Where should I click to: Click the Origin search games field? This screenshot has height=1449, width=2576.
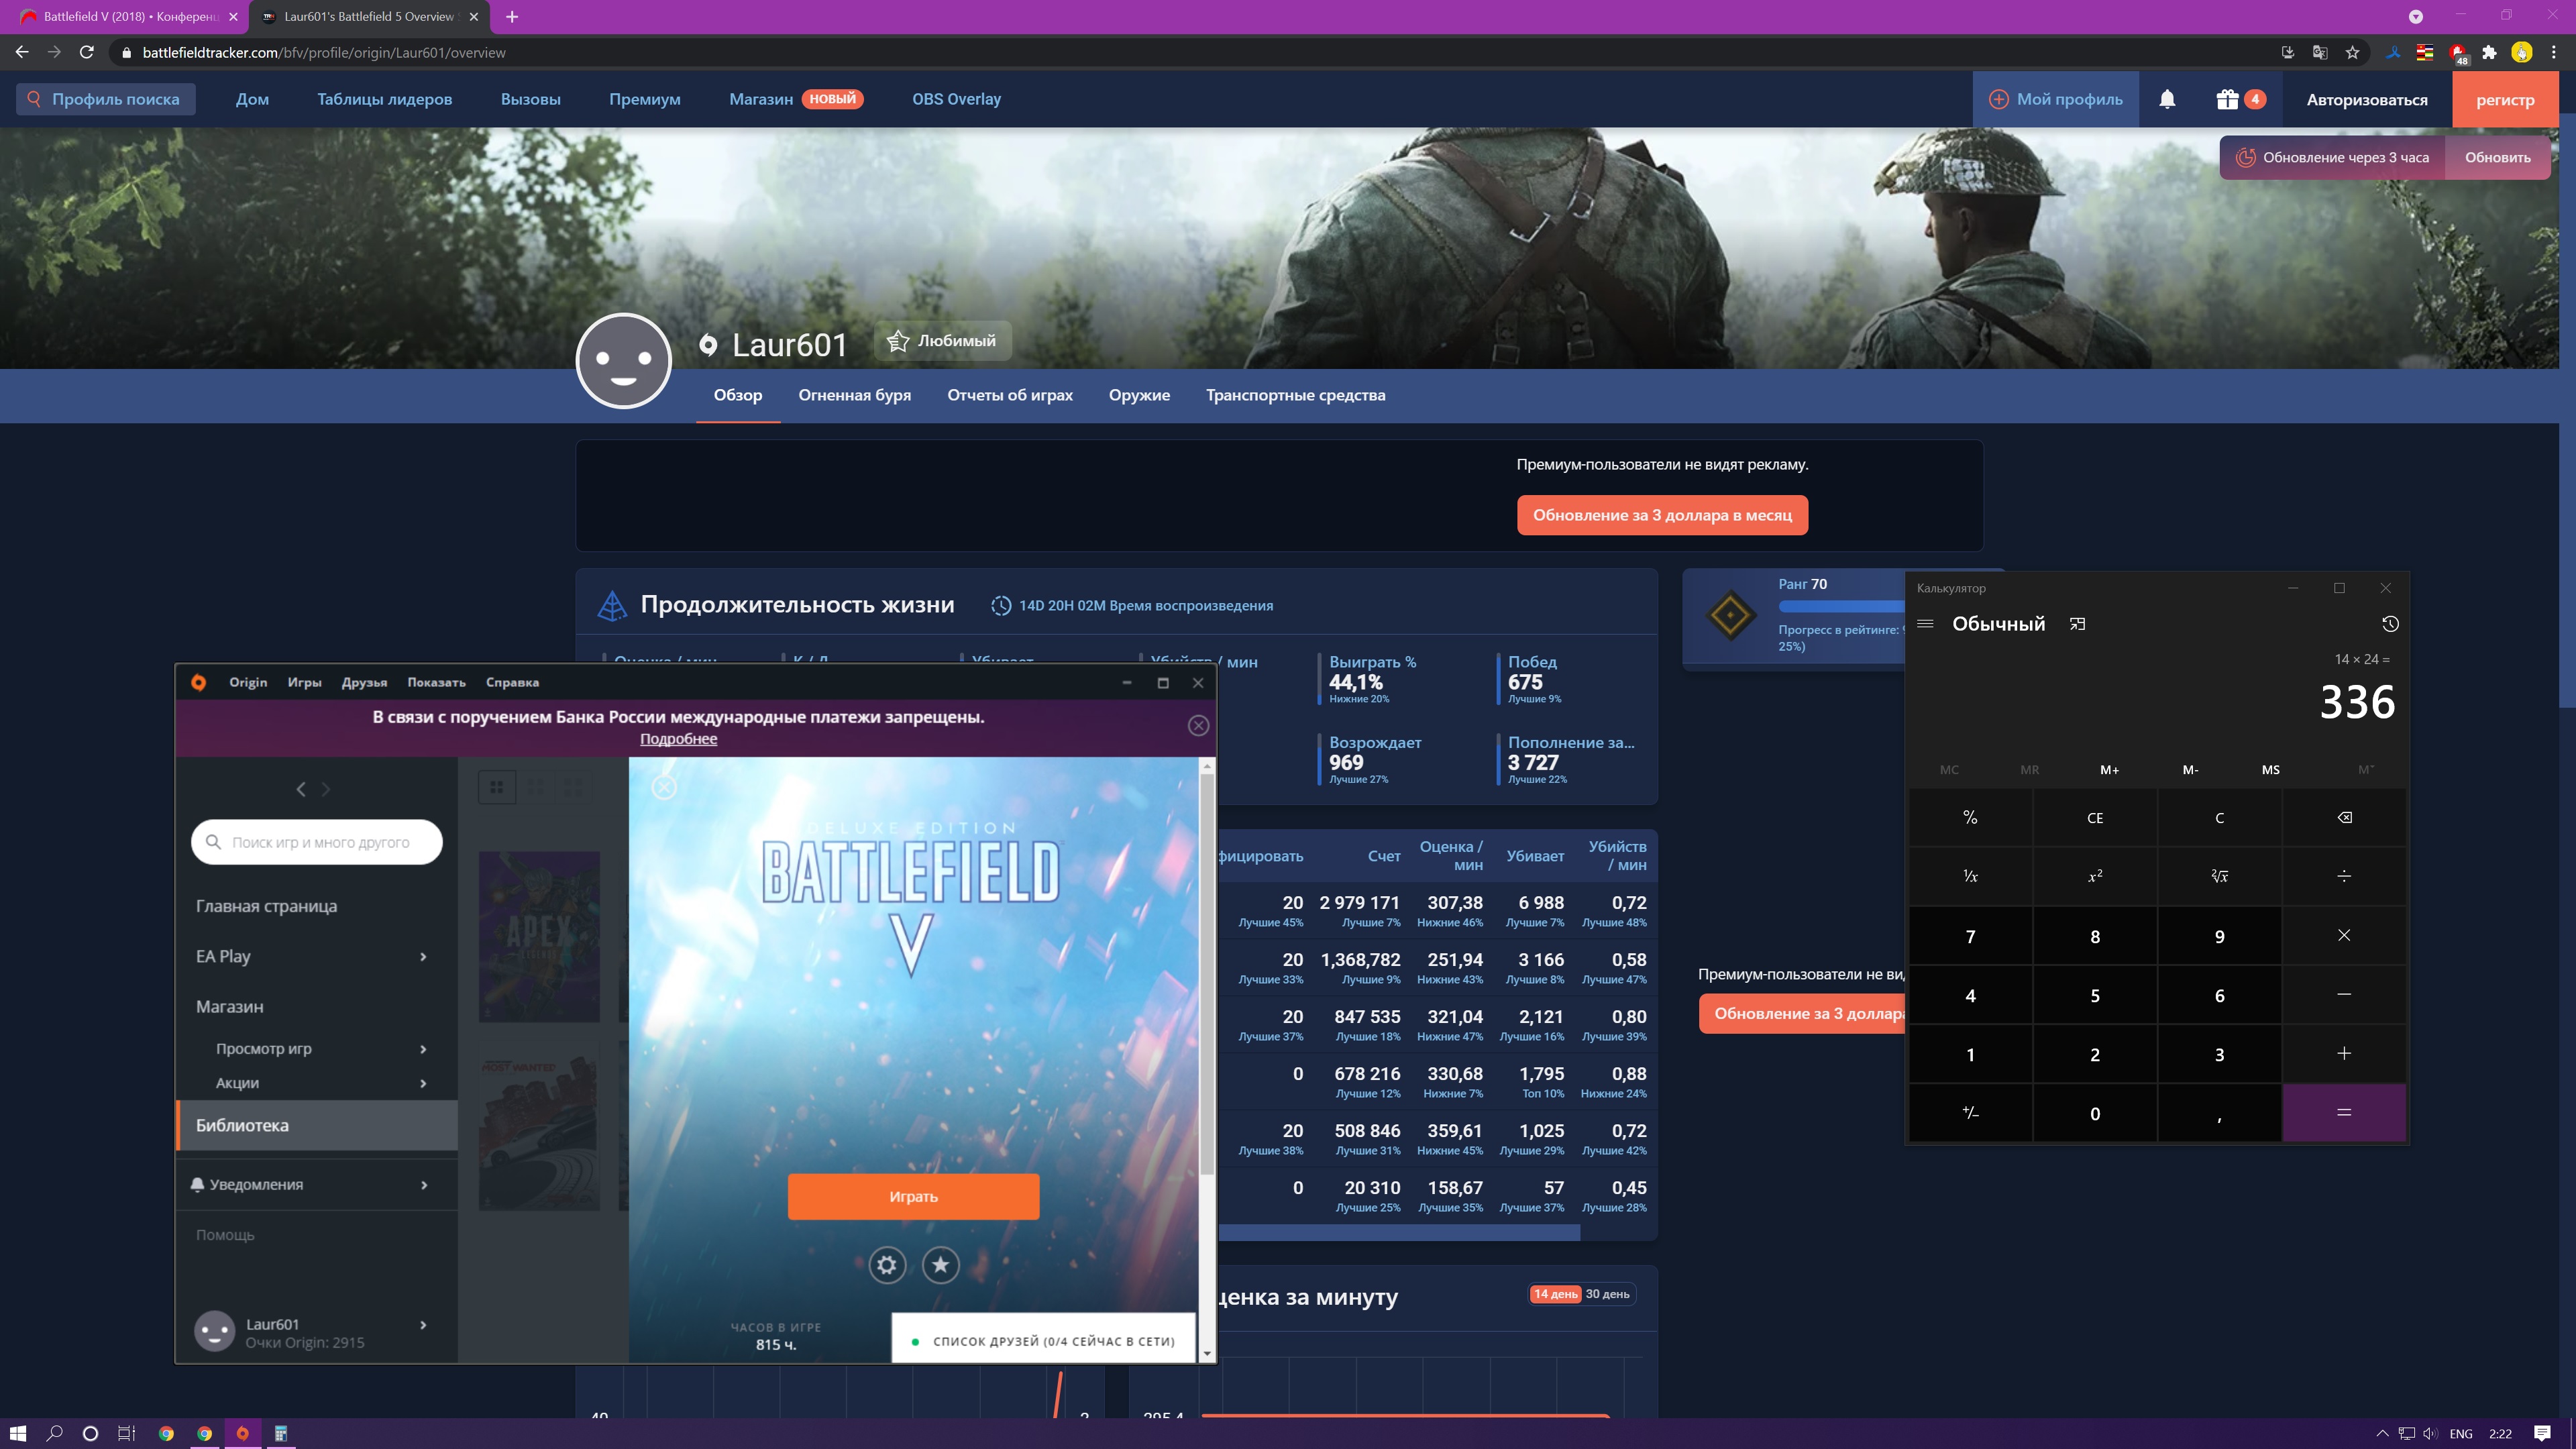[320, 842]
